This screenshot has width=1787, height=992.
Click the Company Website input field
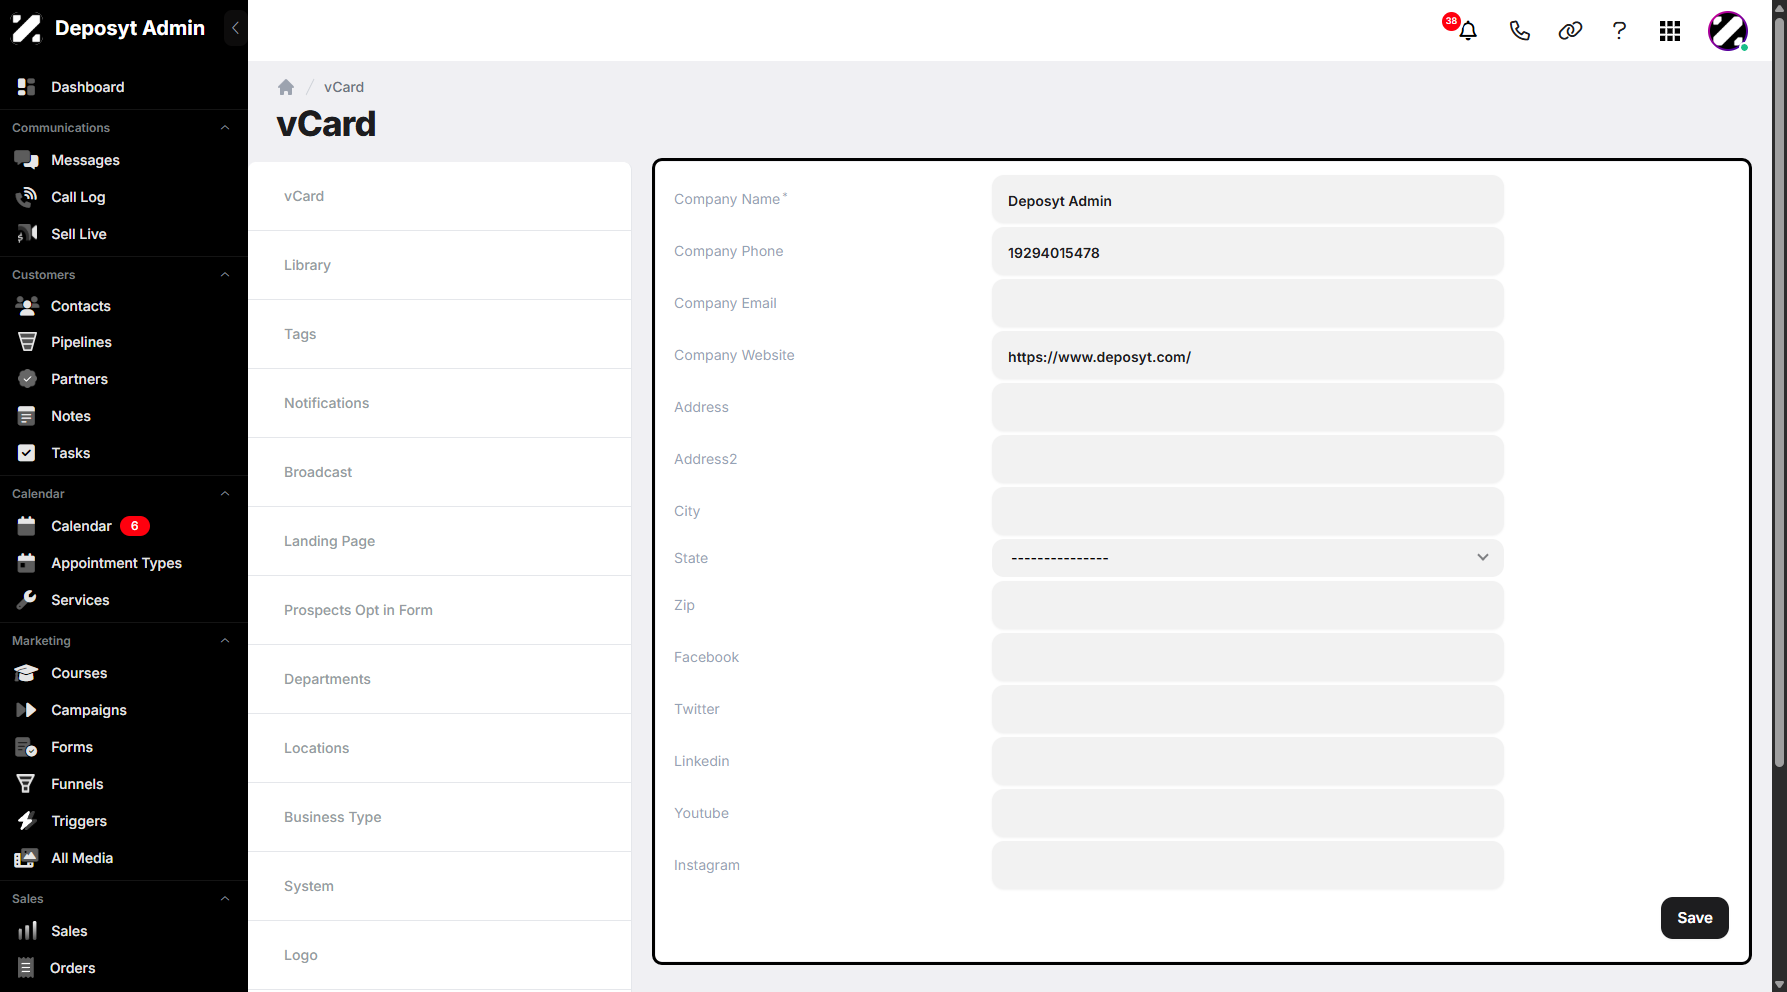[1247, 355]
